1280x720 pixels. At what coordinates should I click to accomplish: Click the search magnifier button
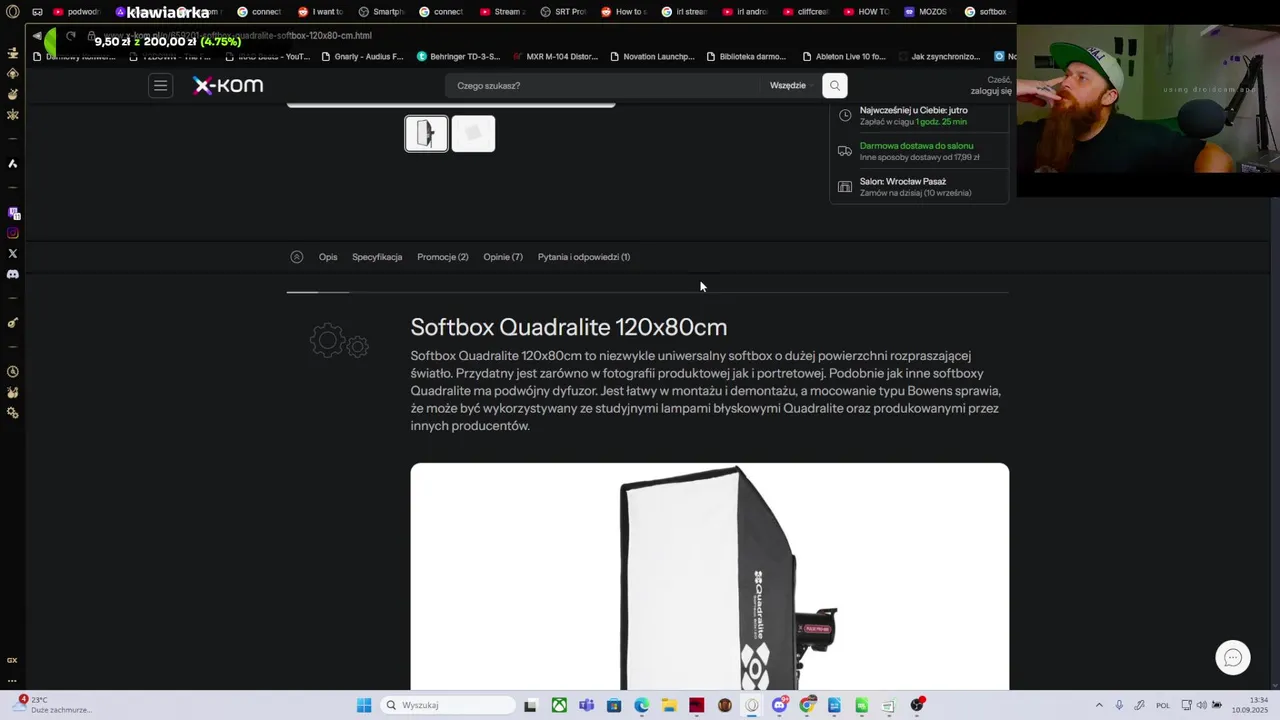pyautogui.click(x=835, y=86)
